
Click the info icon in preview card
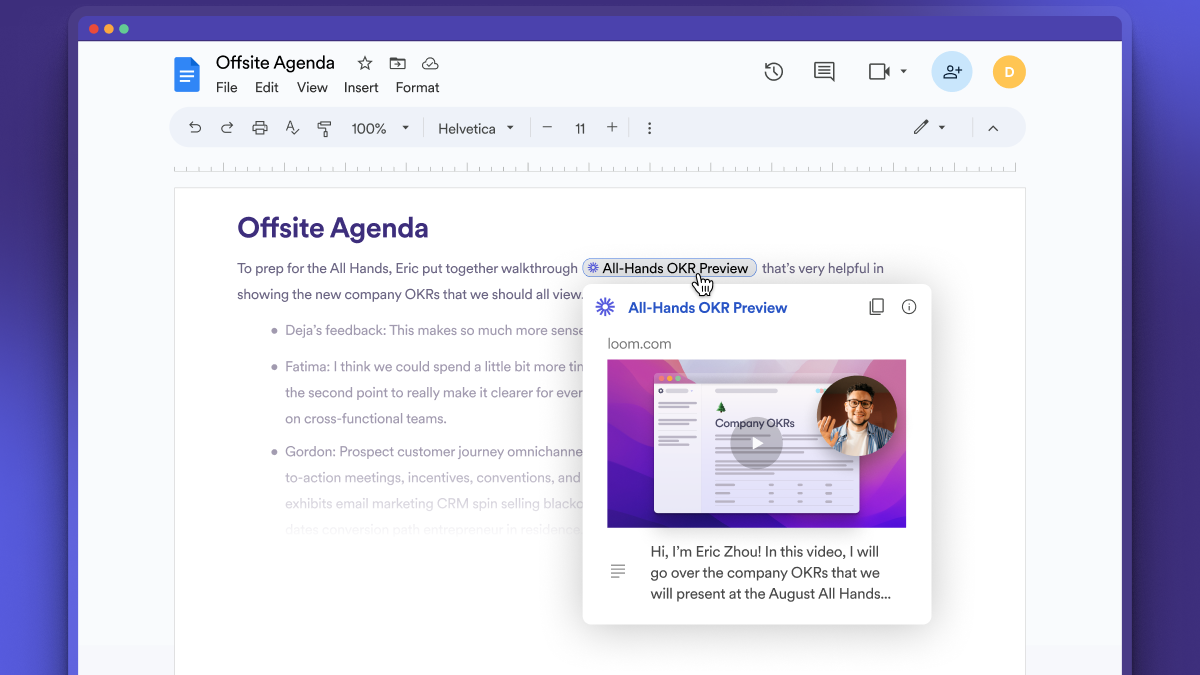[909, 307]
